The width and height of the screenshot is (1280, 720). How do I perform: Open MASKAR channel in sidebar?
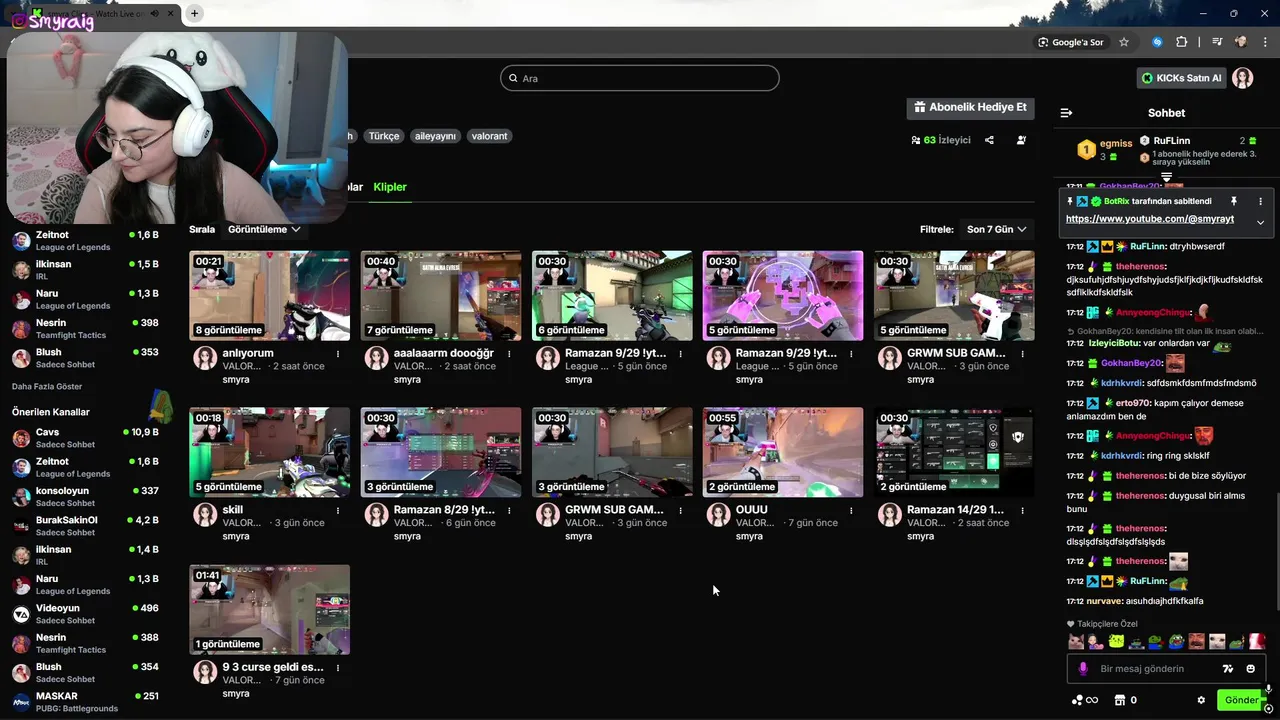85,702
